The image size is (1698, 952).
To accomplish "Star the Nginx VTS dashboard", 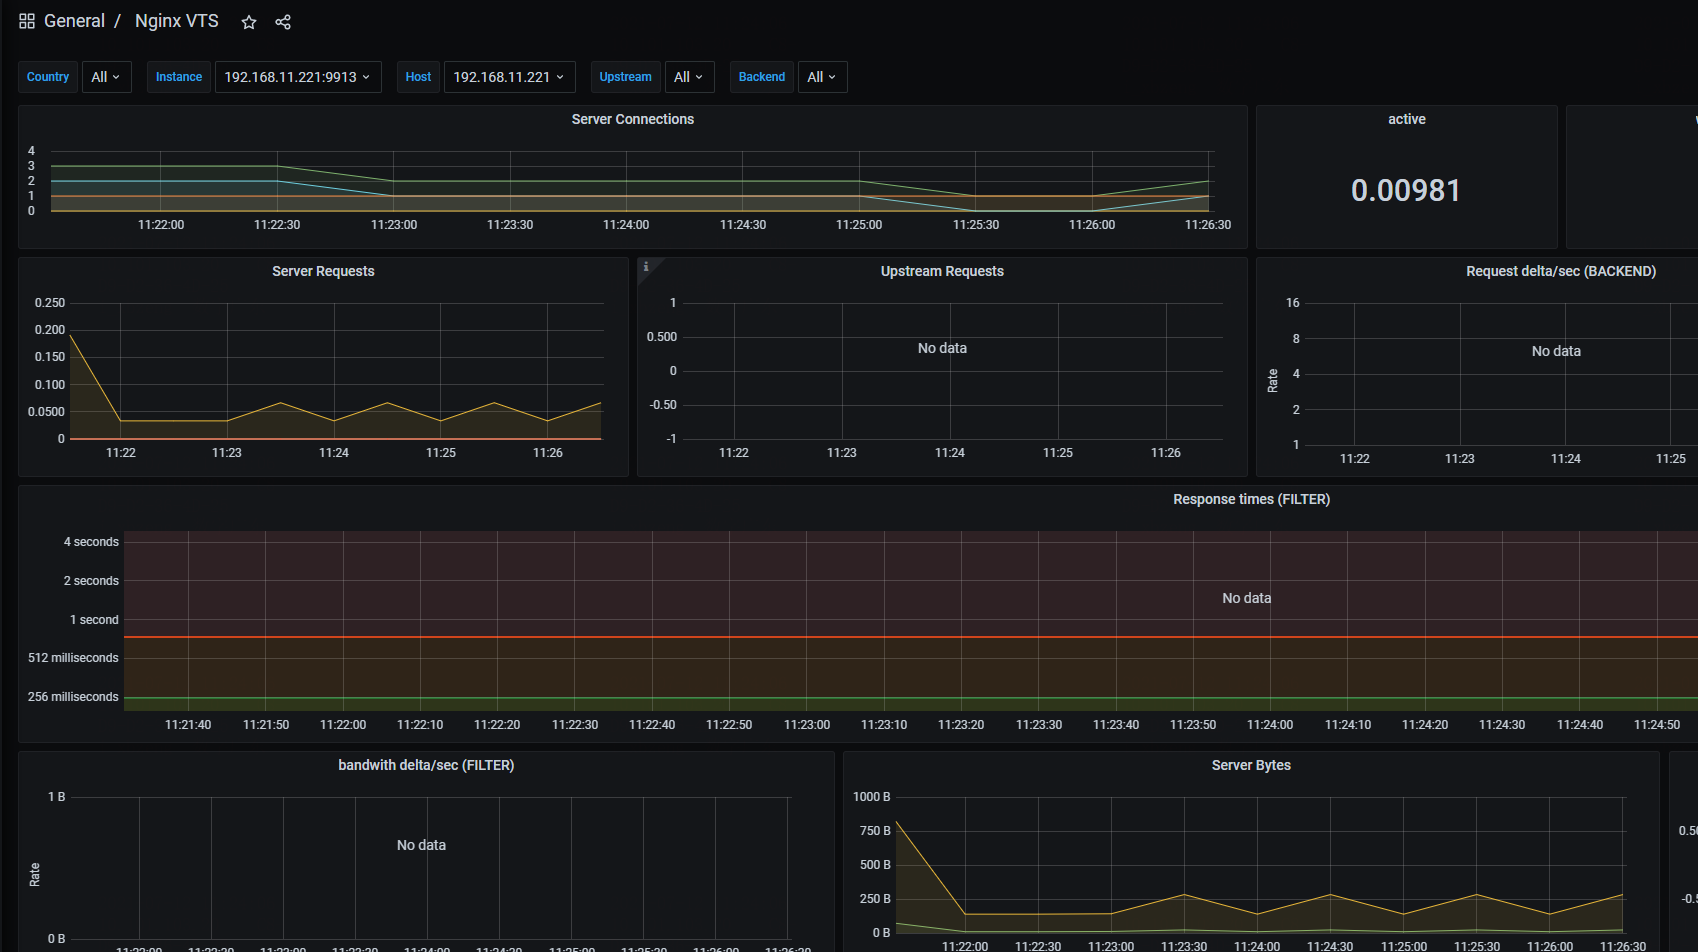I will 249,22.
